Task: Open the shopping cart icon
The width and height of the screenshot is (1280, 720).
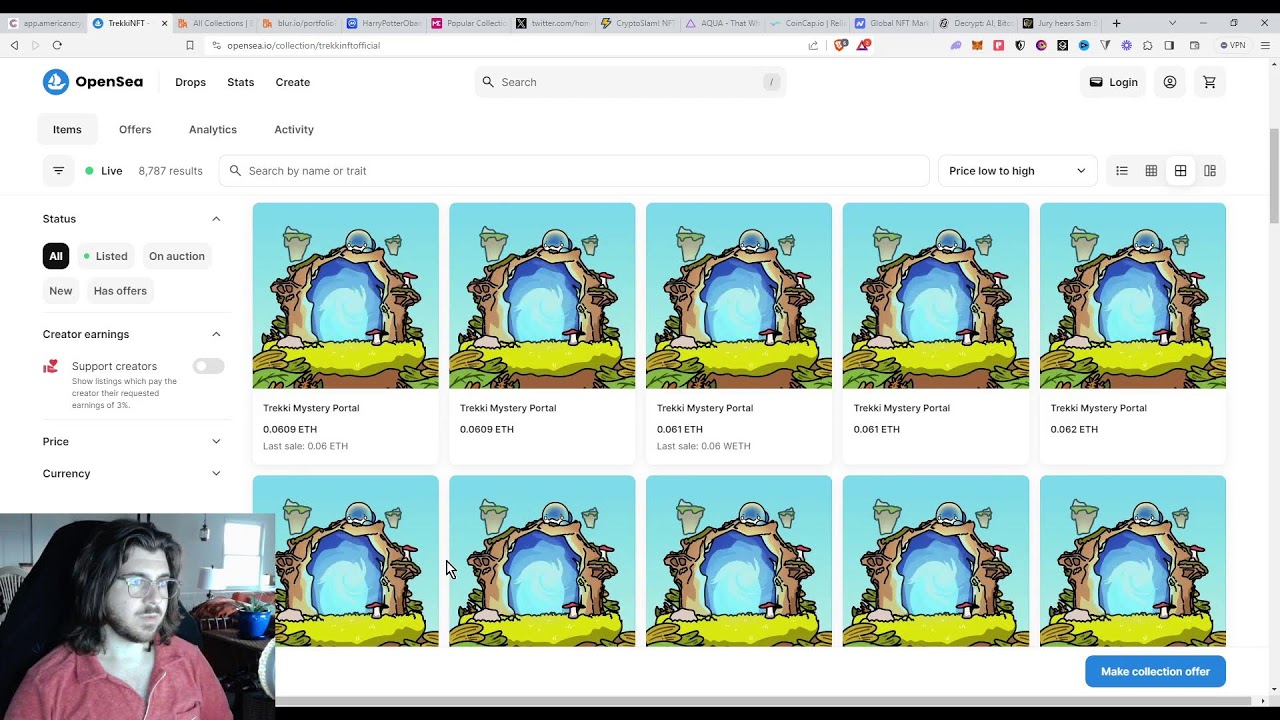Action: tap(1209, 82)
